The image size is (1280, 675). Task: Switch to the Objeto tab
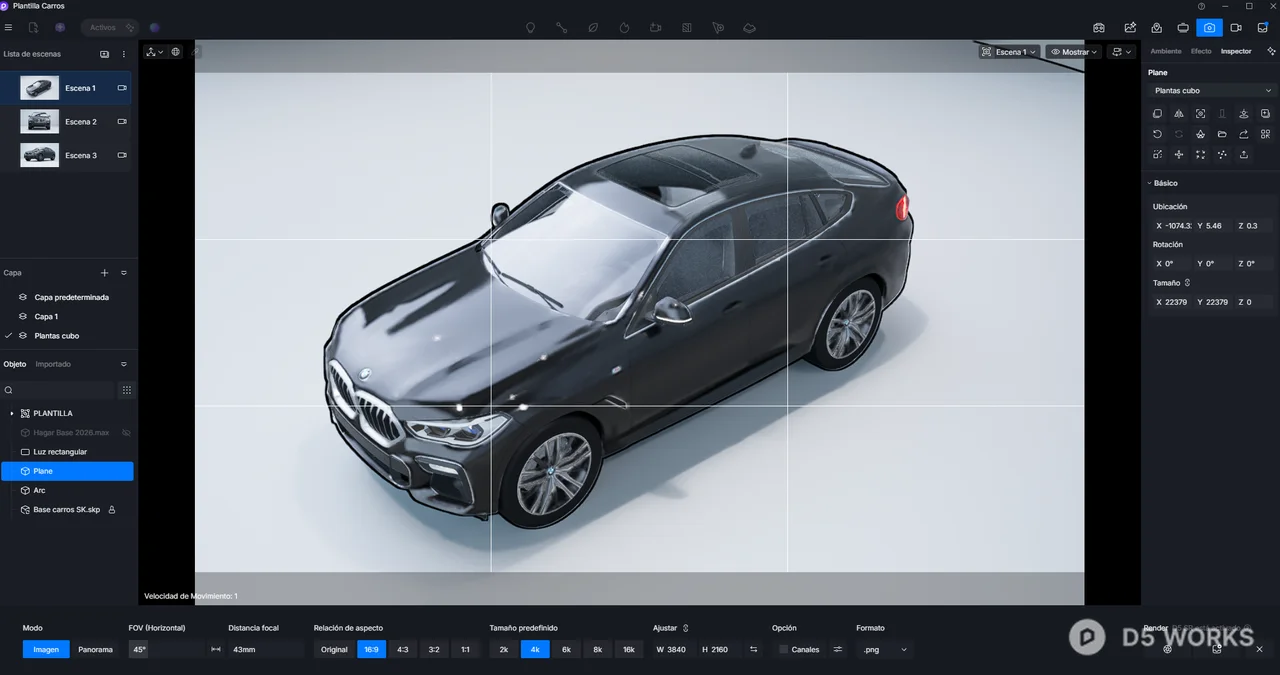pos(14,364)
